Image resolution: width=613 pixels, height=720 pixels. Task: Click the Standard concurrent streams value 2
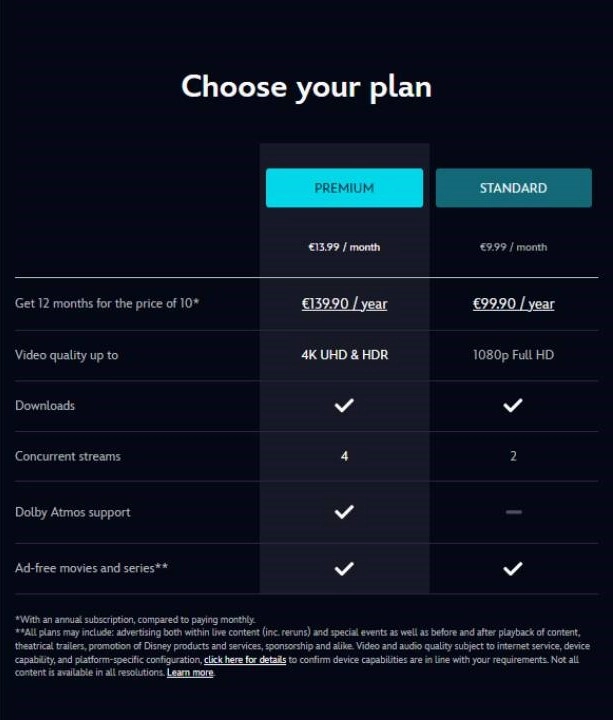click(513, 456)
